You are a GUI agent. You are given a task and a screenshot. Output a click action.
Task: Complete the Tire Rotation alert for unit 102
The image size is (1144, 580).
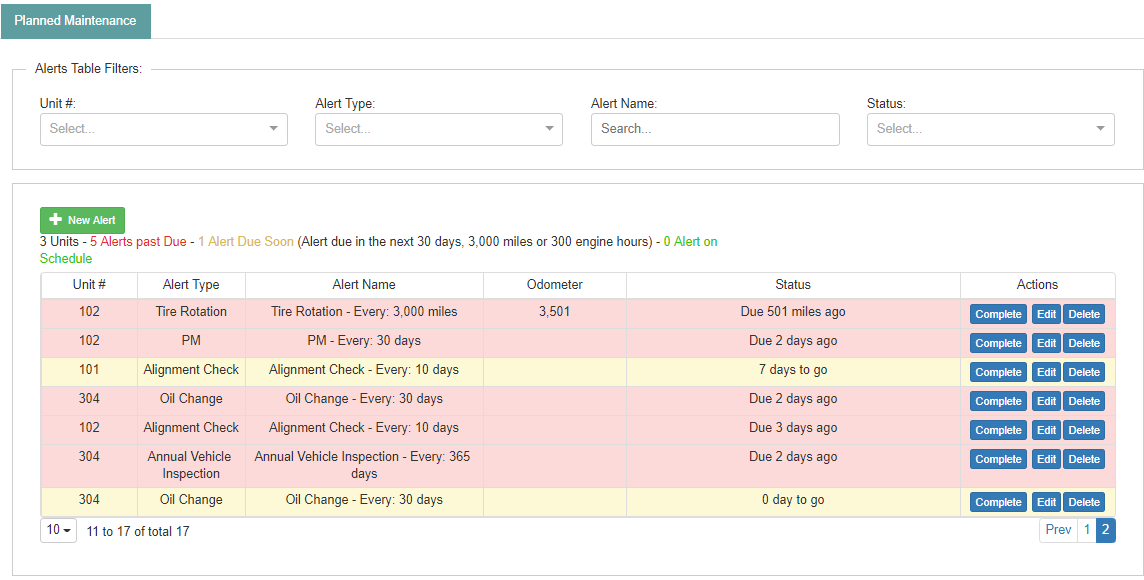[998, 314]
